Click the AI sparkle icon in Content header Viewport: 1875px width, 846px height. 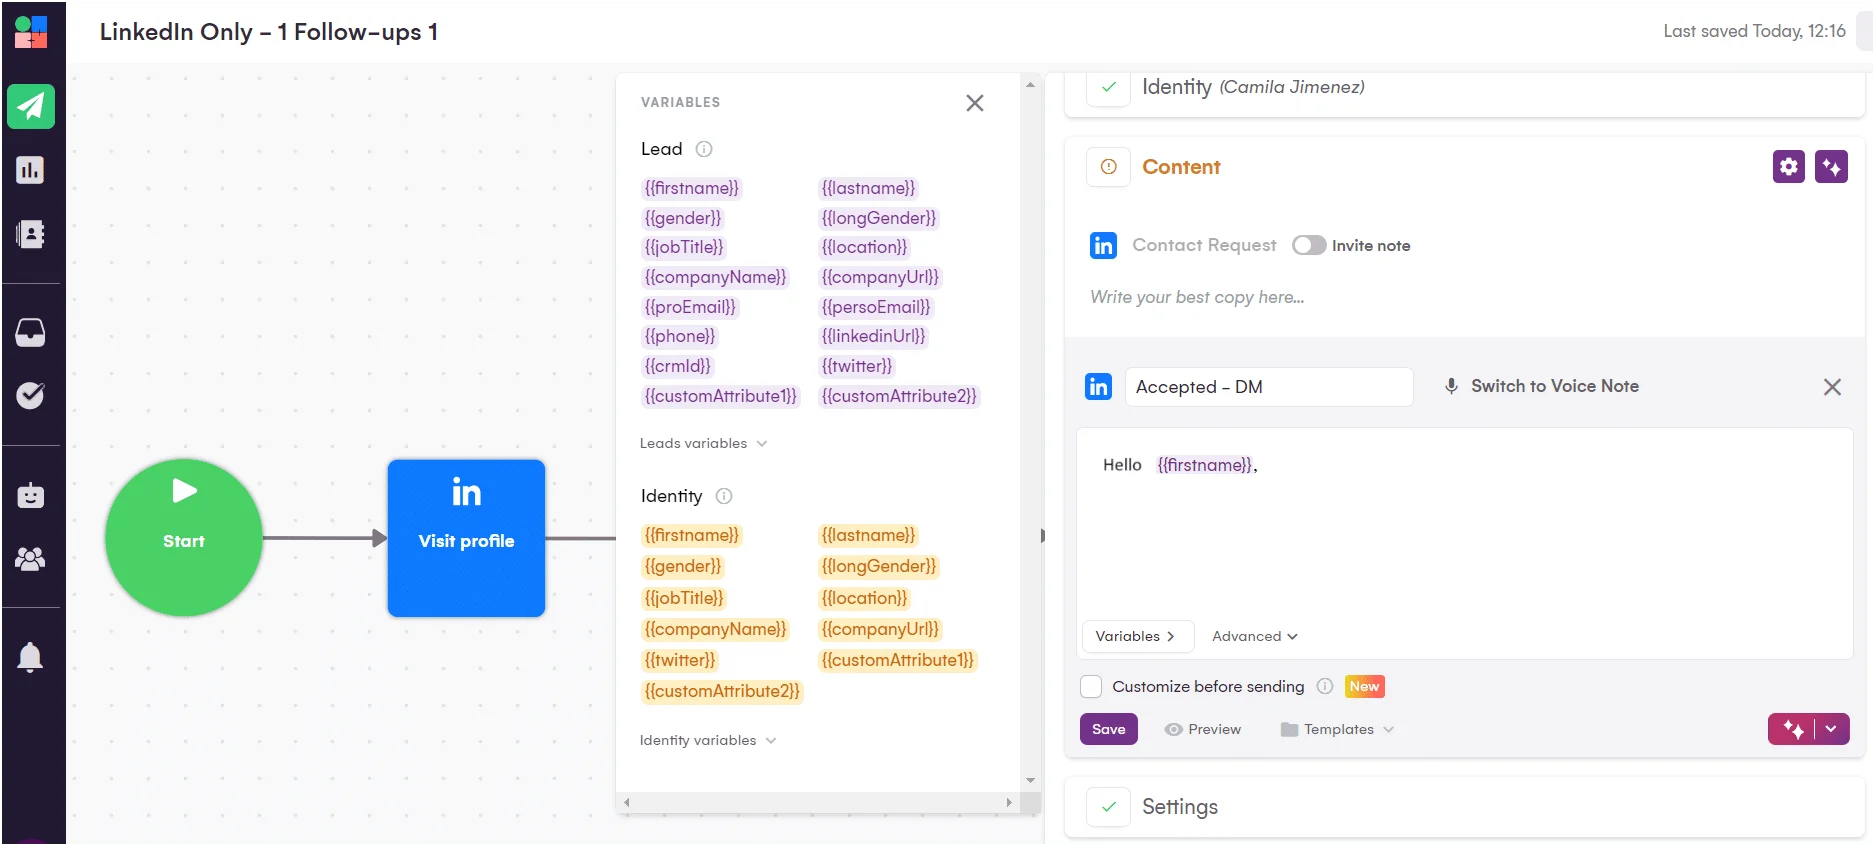point(1832,167)
